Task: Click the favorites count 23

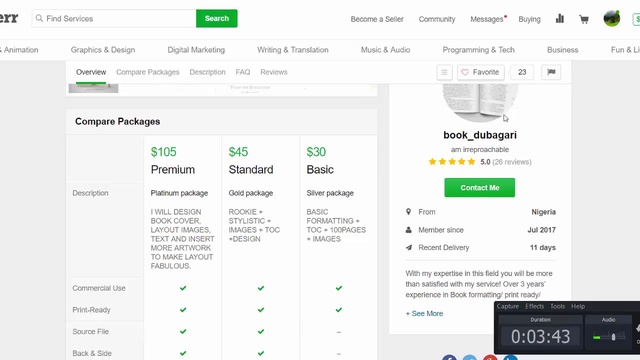Action: (522, 72)
